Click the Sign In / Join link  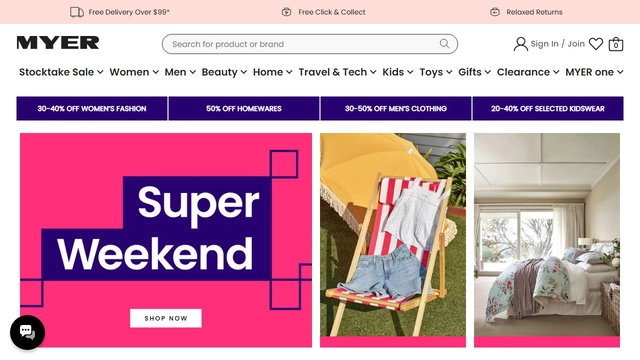[558, 44]
